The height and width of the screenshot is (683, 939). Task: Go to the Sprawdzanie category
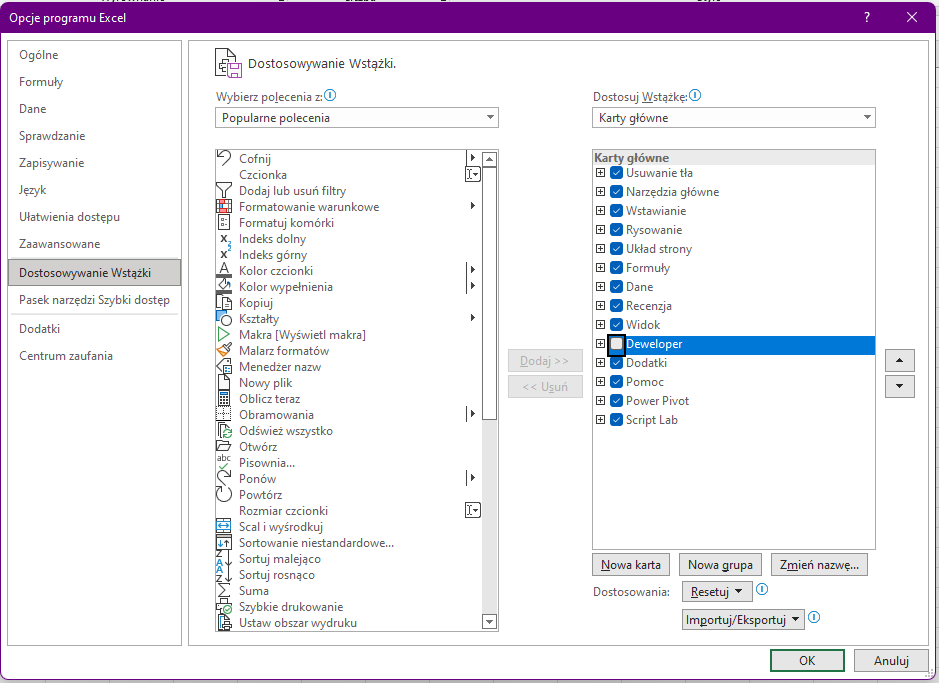pyautogui.click(x=94, y=136)
